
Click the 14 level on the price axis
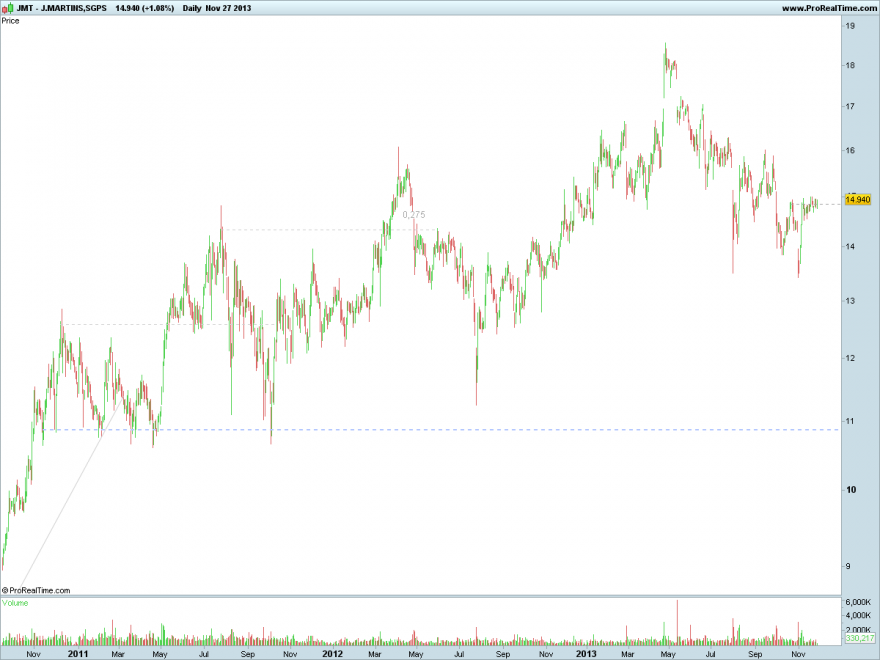(851, 247)
